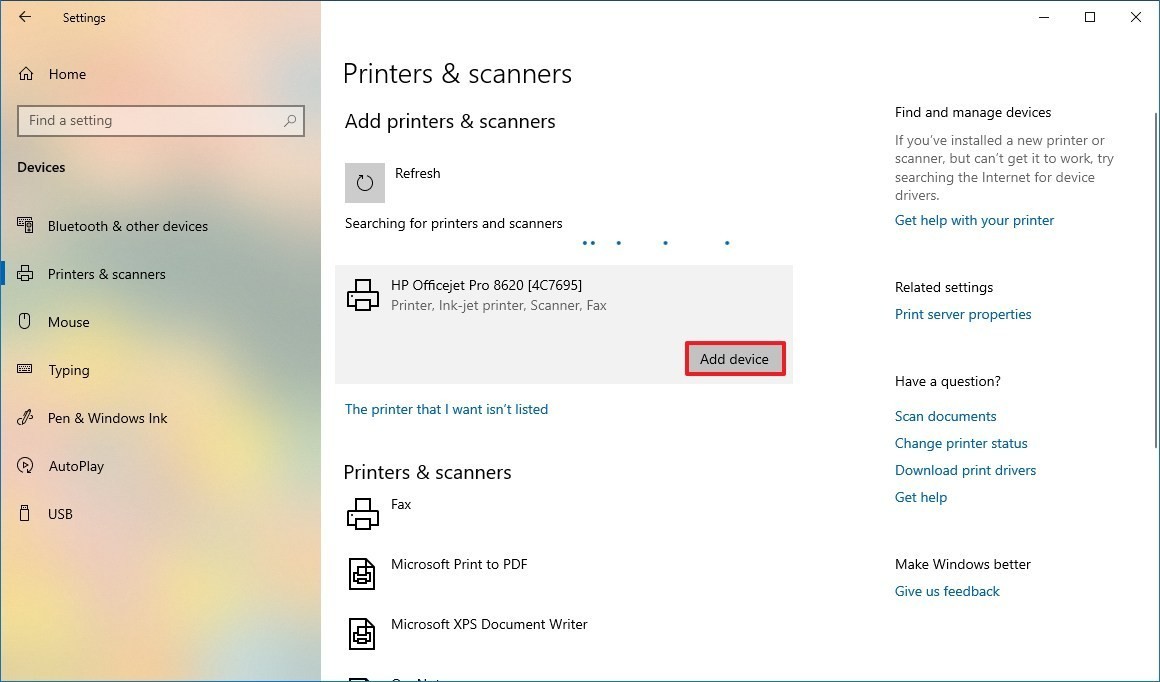Click the Home house icon

coord(26,74)
